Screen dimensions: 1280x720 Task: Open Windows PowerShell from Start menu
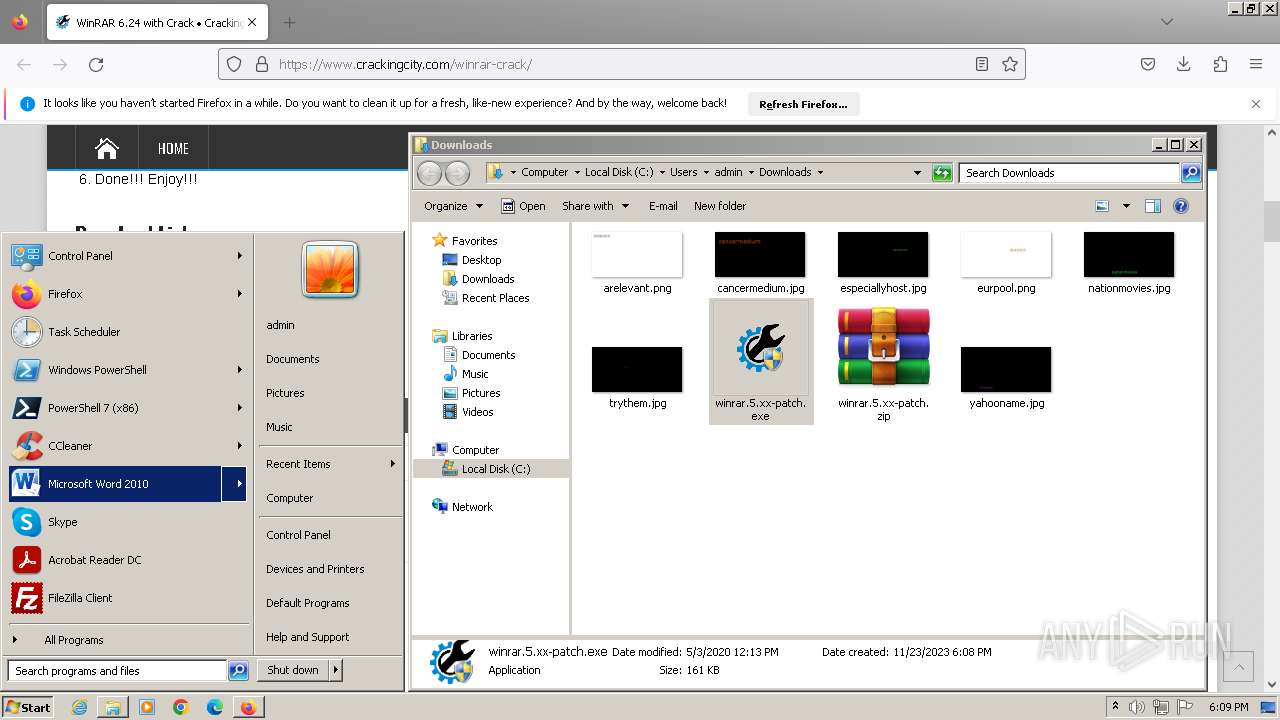(128, 370)
